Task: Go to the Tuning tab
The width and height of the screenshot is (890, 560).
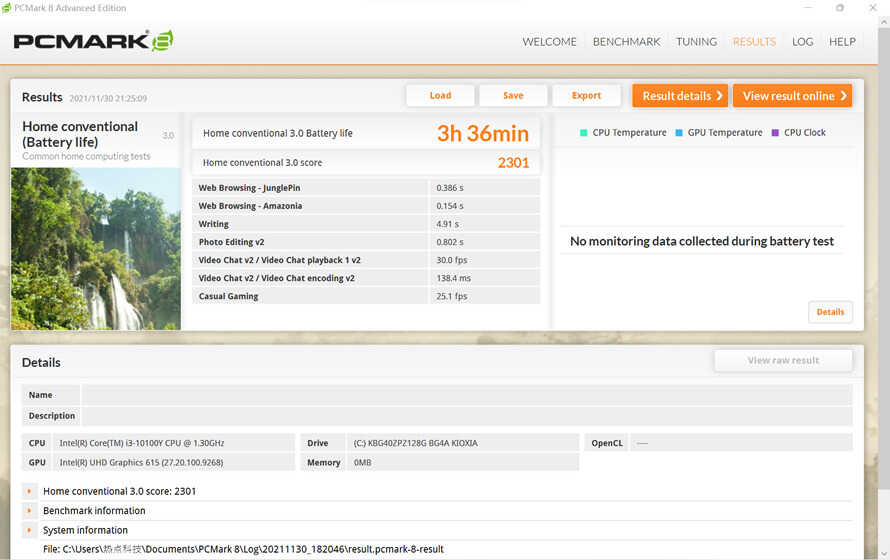Action: [696, 42]
